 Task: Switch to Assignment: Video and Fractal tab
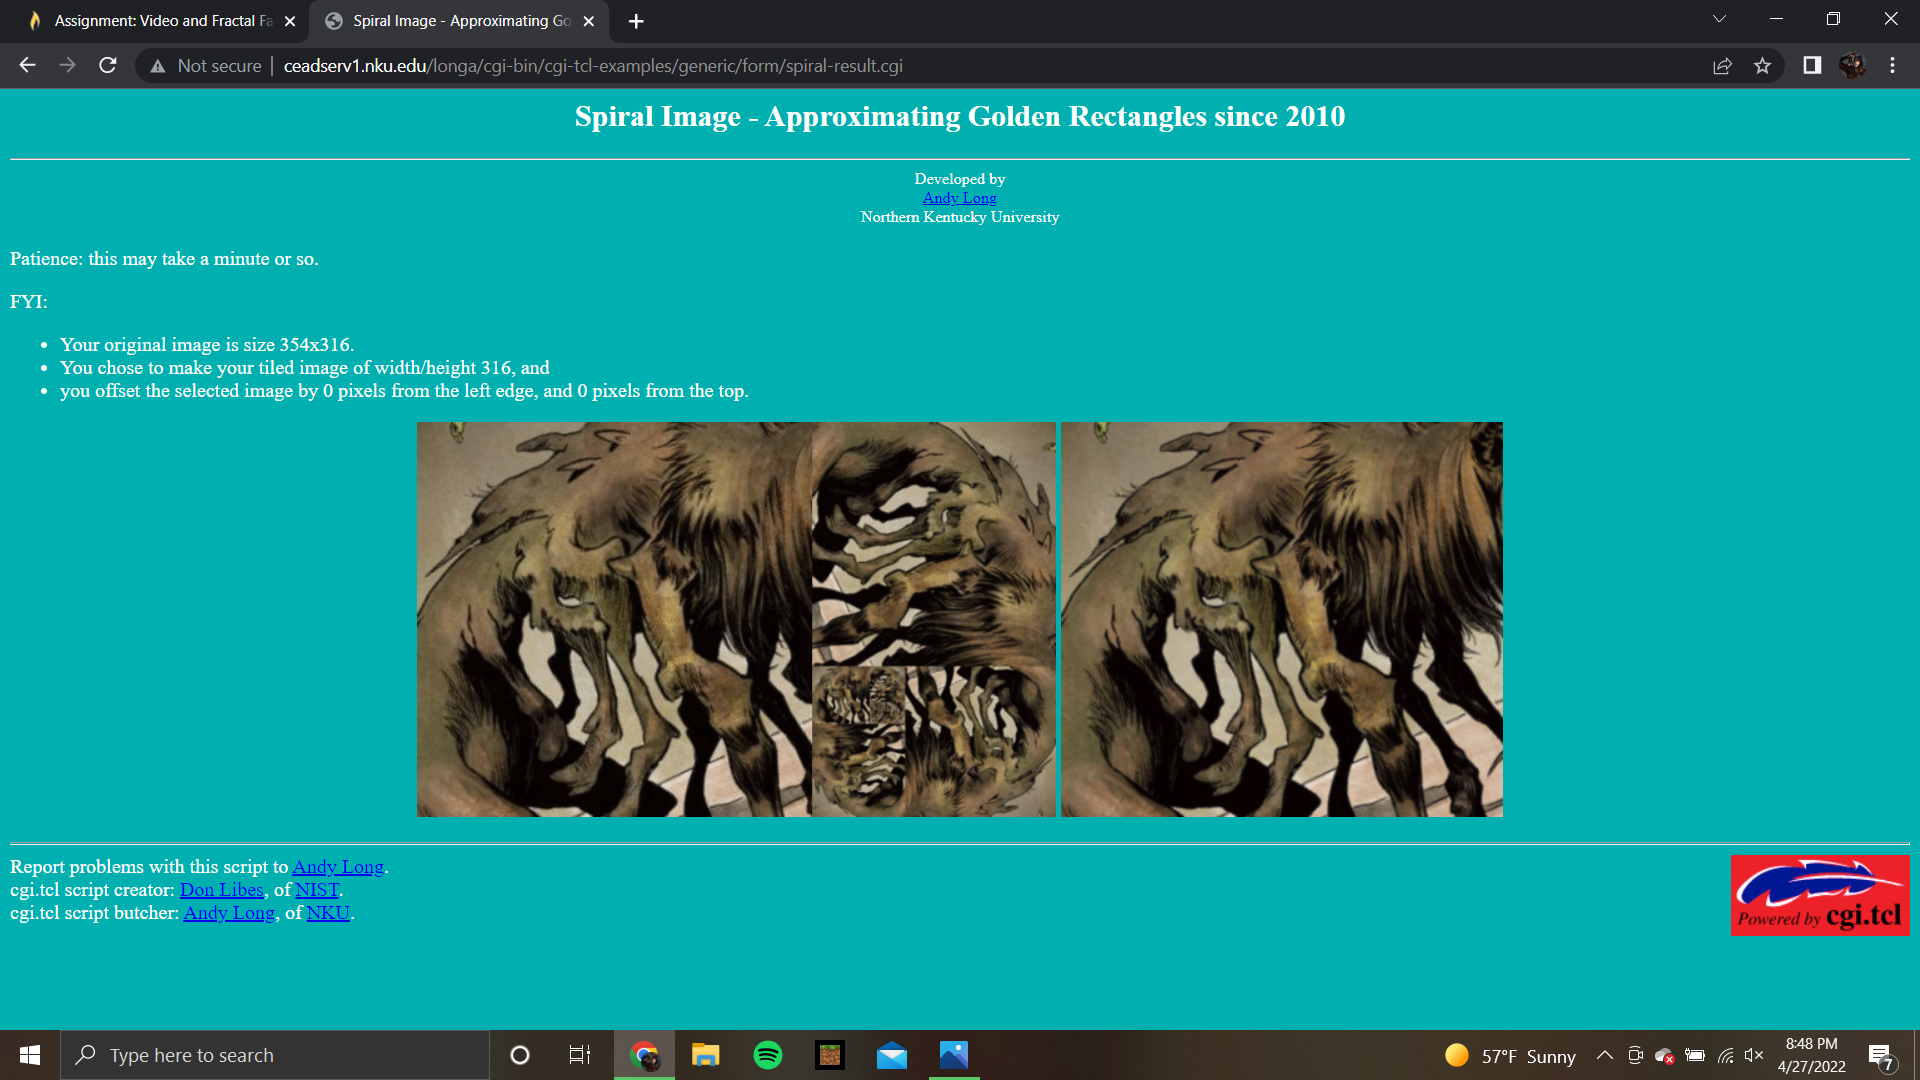[163, 21]
